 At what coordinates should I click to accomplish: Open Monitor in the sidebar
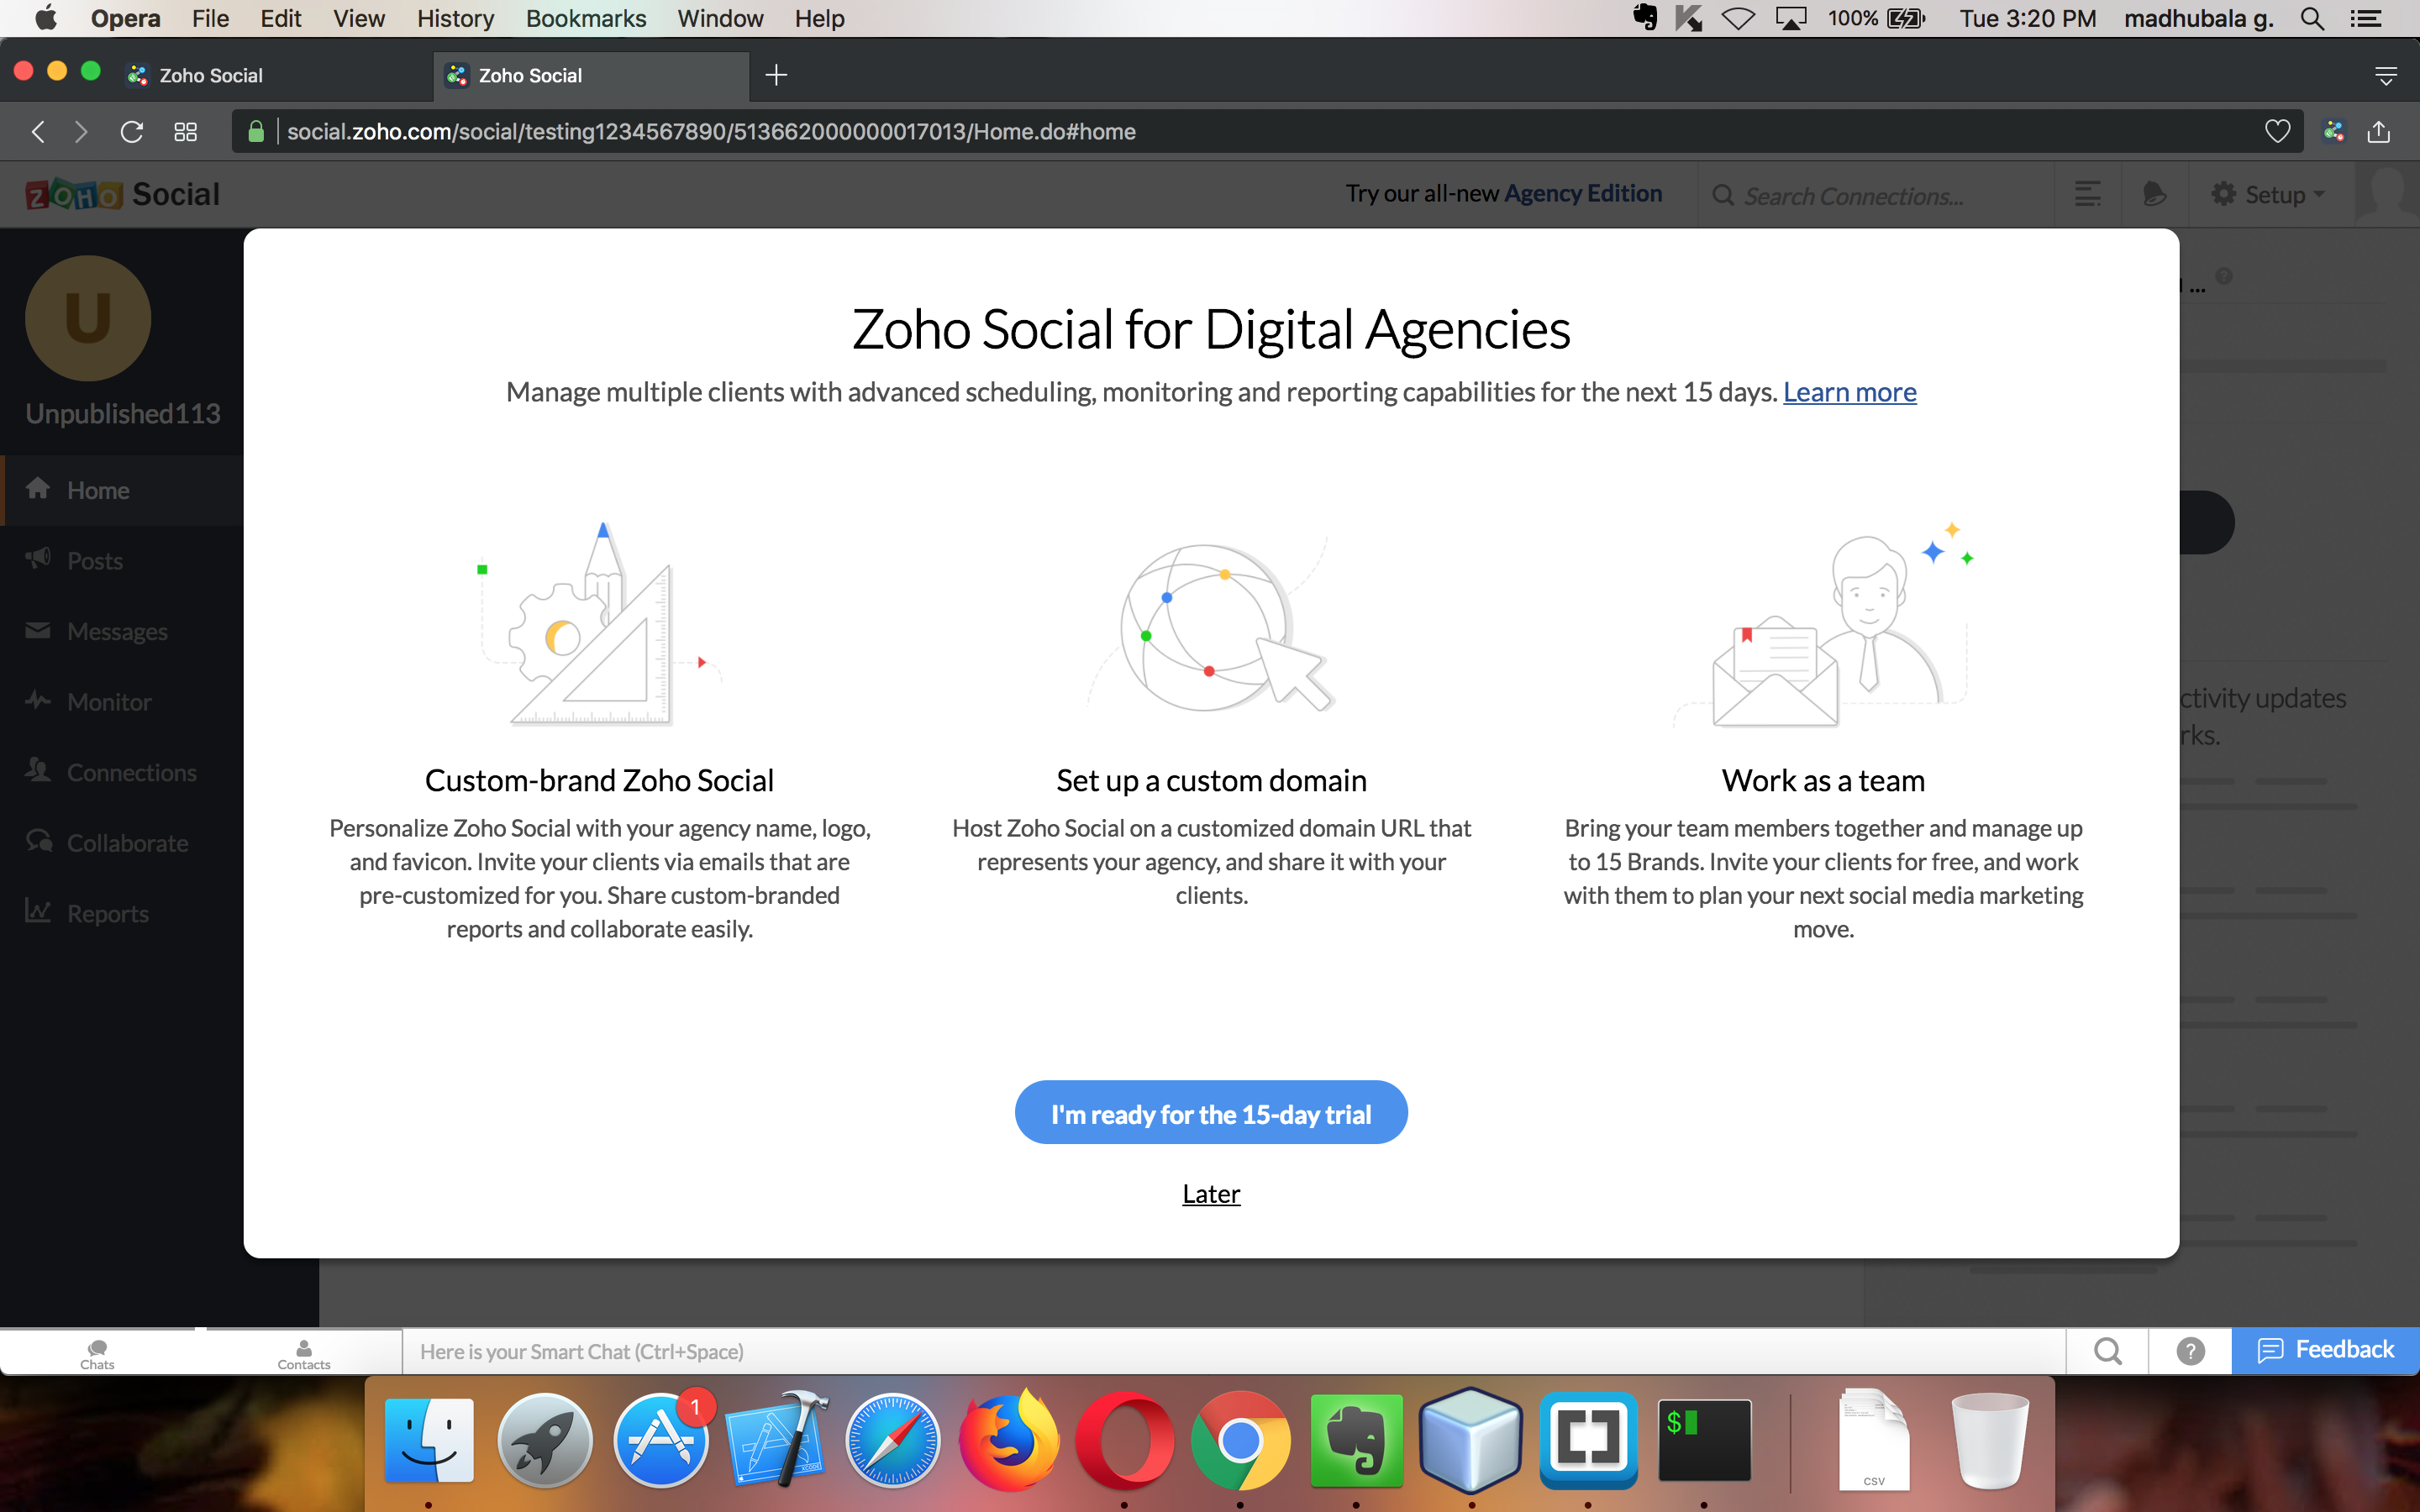[x=122, y=702]
